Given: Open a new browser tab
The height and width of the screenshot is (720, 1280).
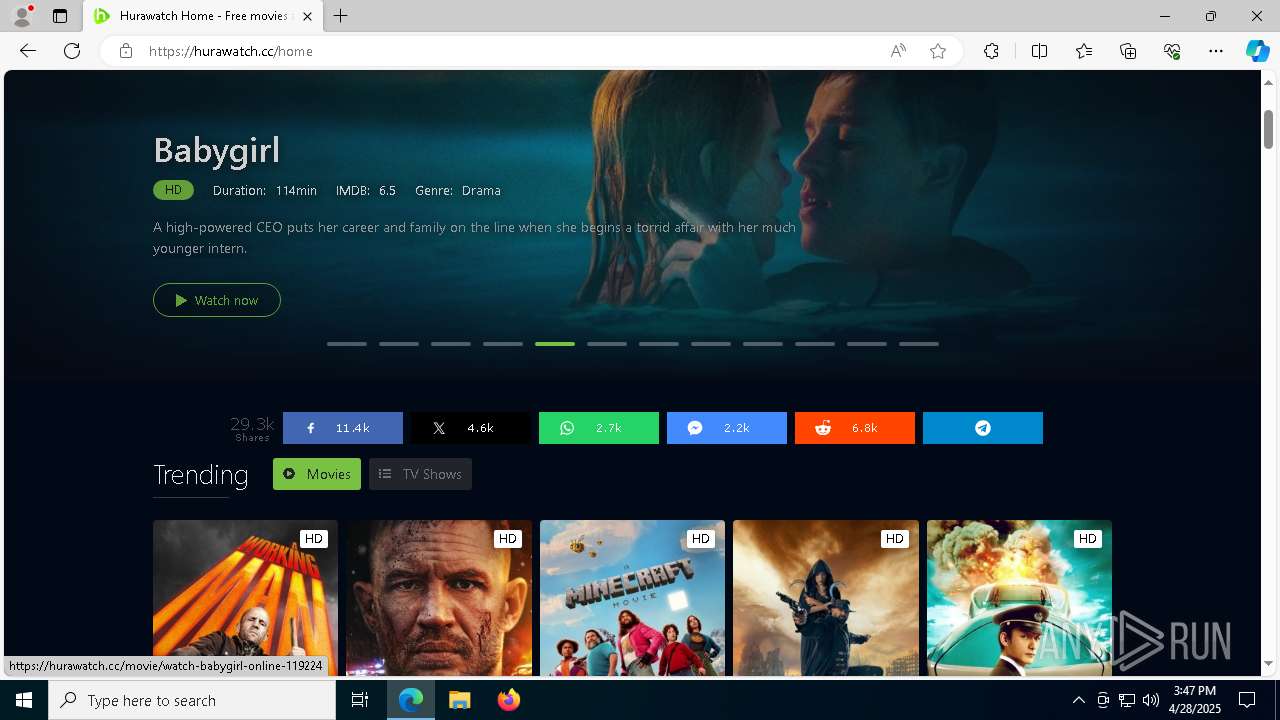Looking at the screenshot, I should 341,16.
